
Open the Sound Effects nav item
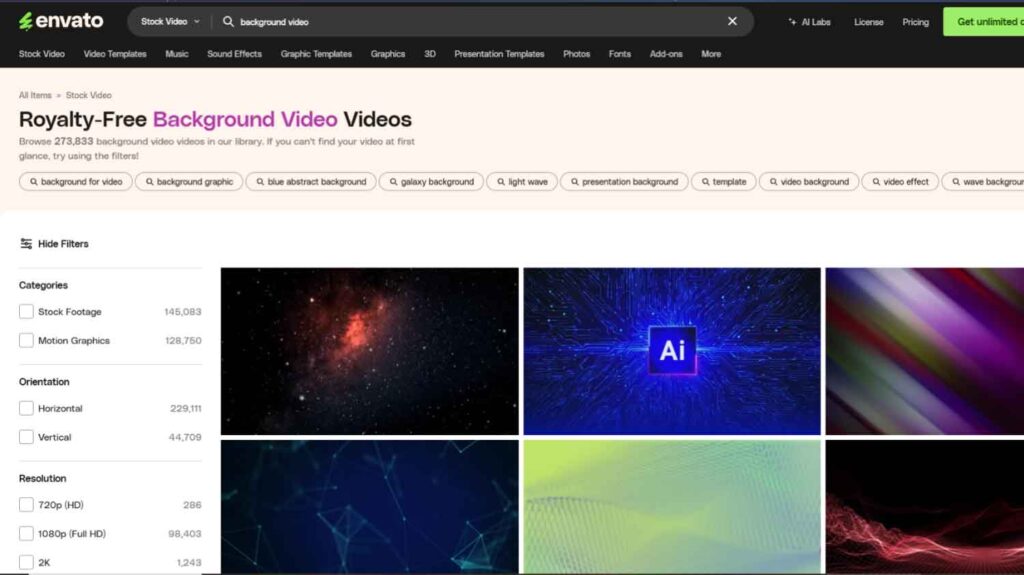point(234,54)
